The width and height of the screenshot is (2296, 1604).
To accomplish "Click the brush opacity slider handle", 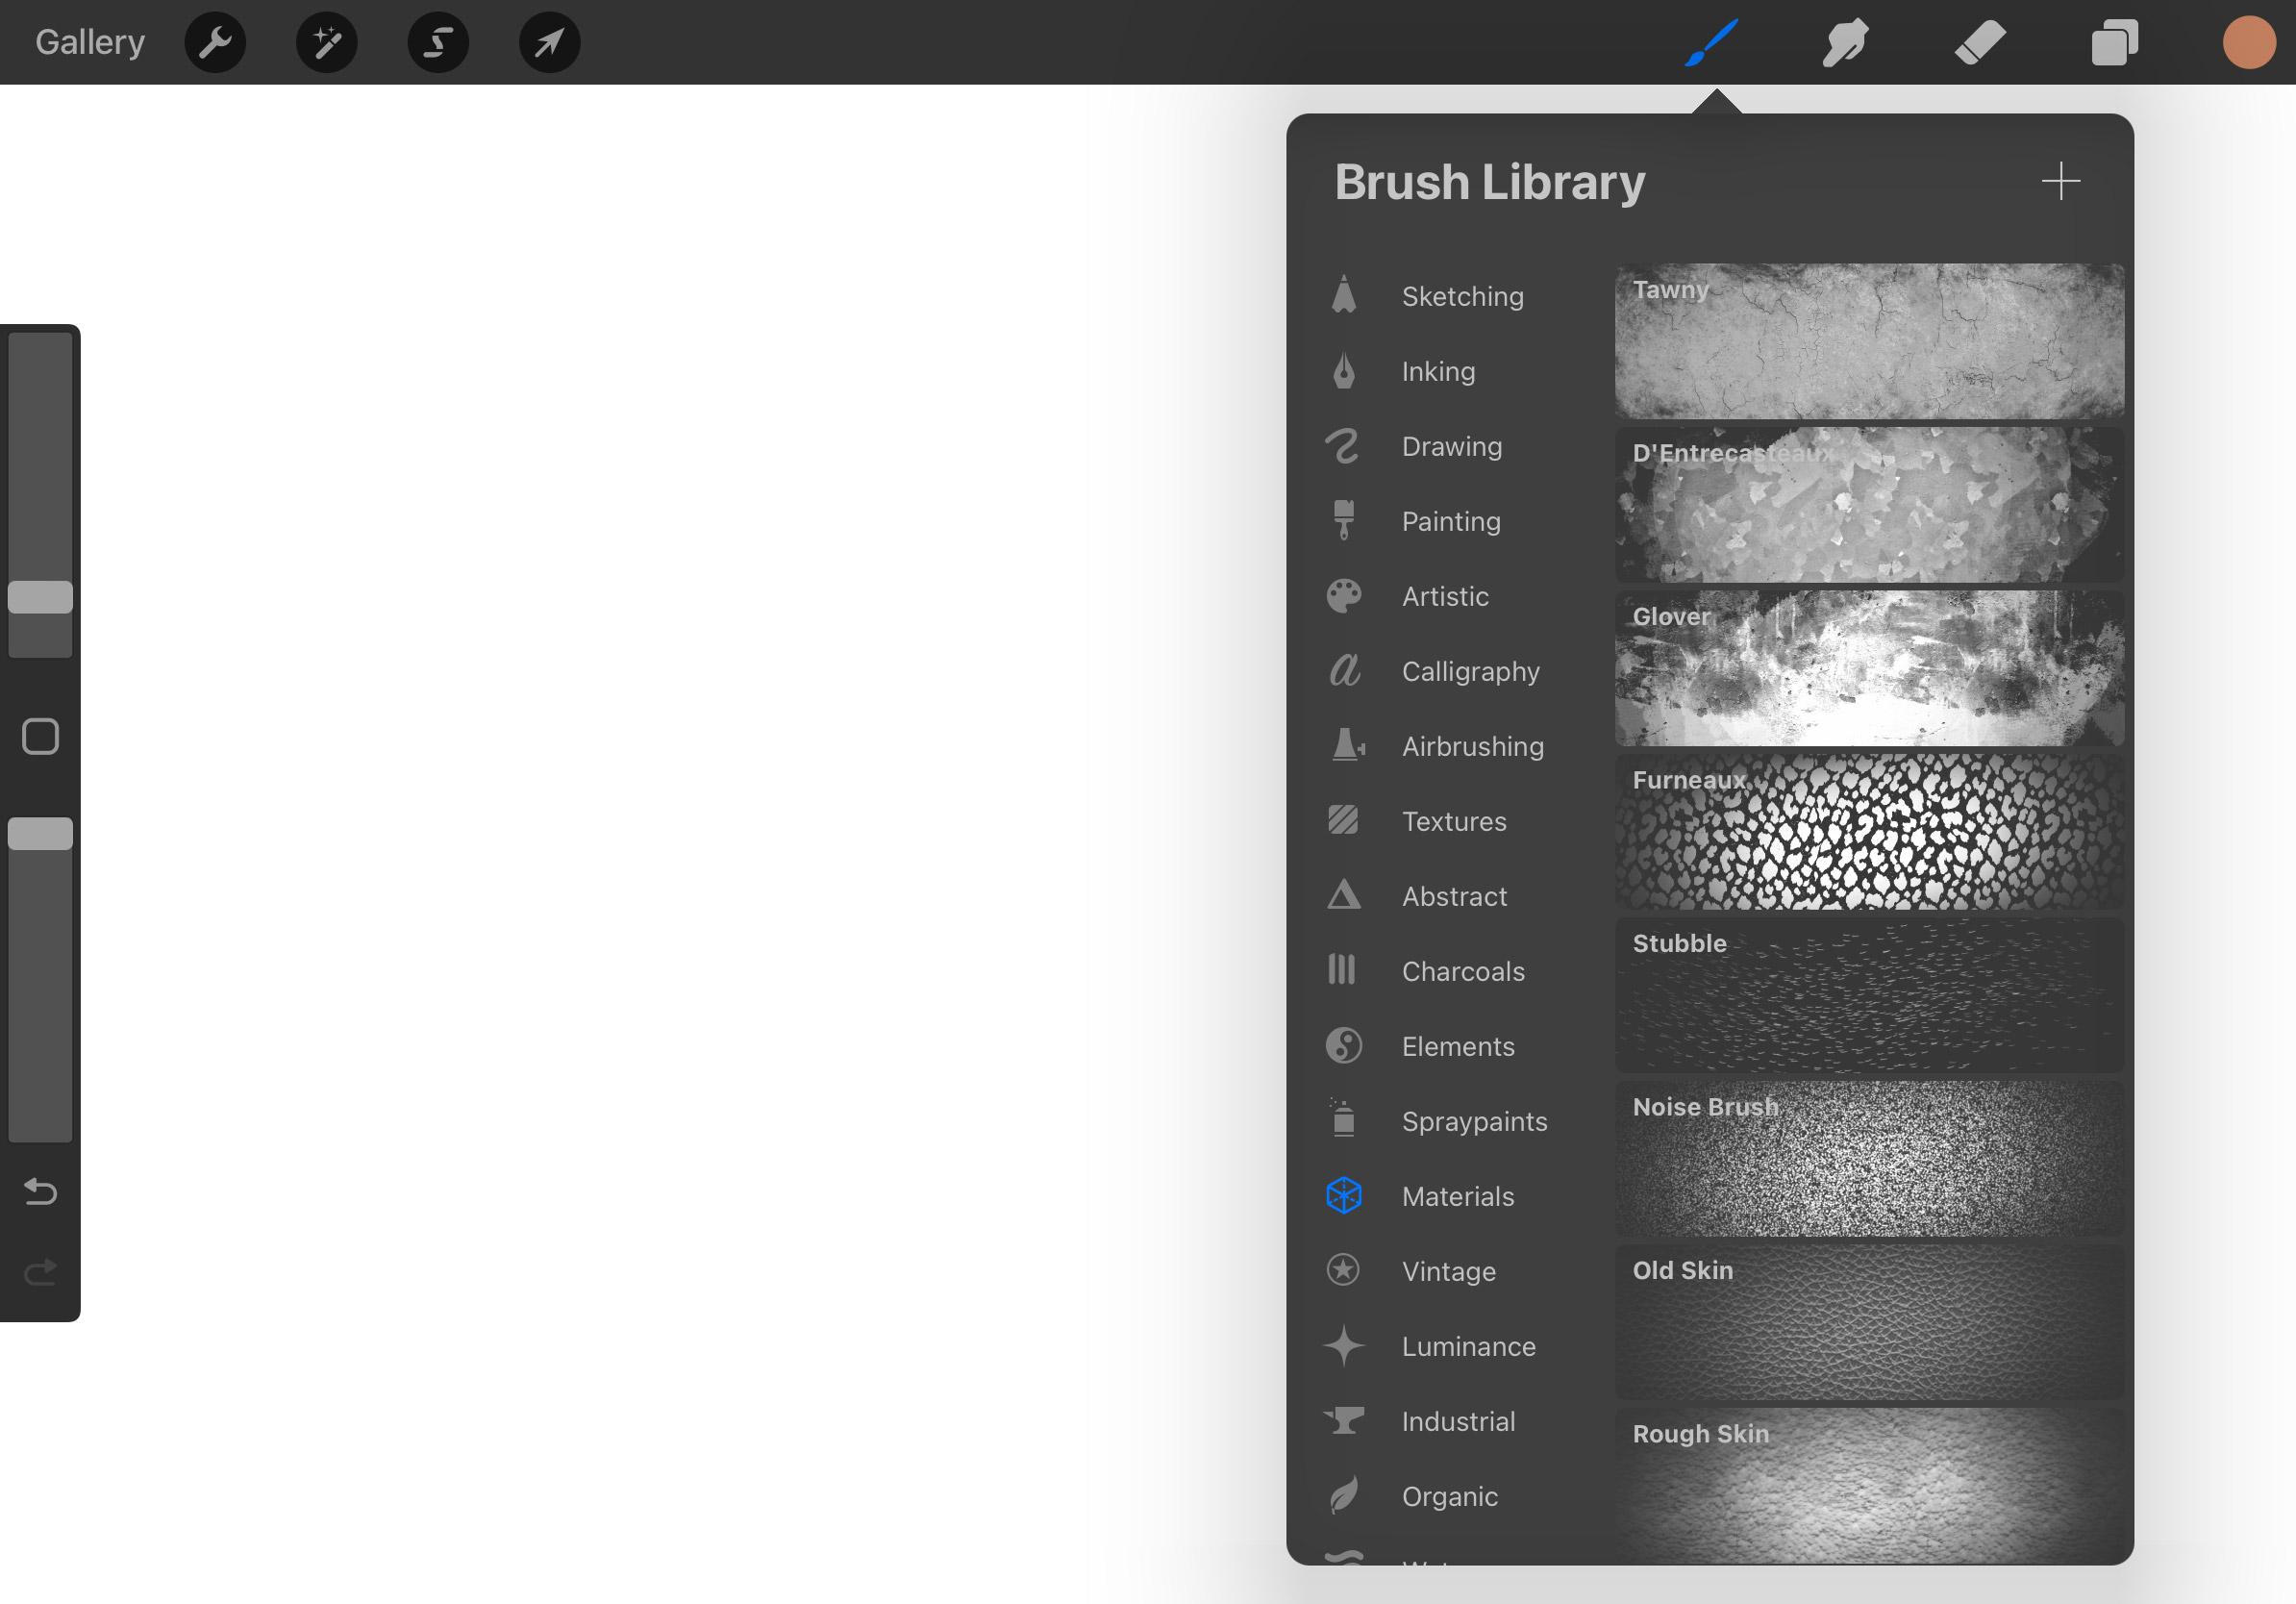I will point(40,834).
